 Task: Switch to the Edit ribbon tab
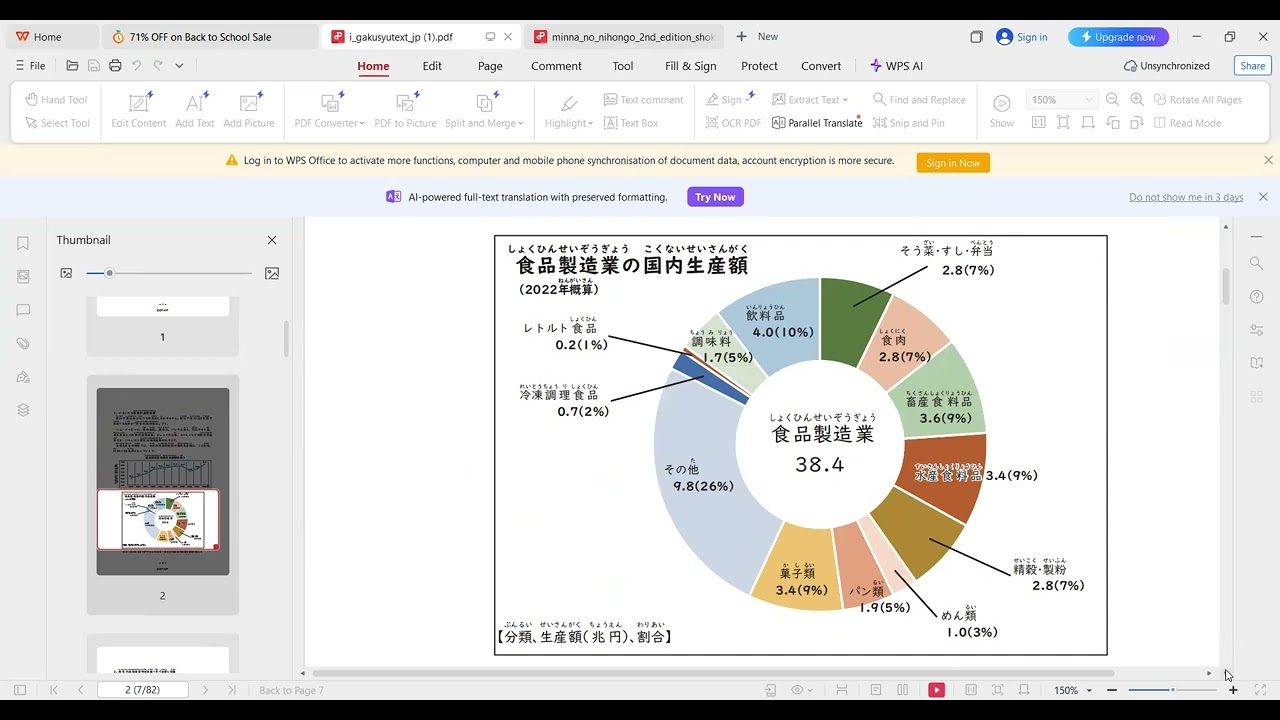432,66
